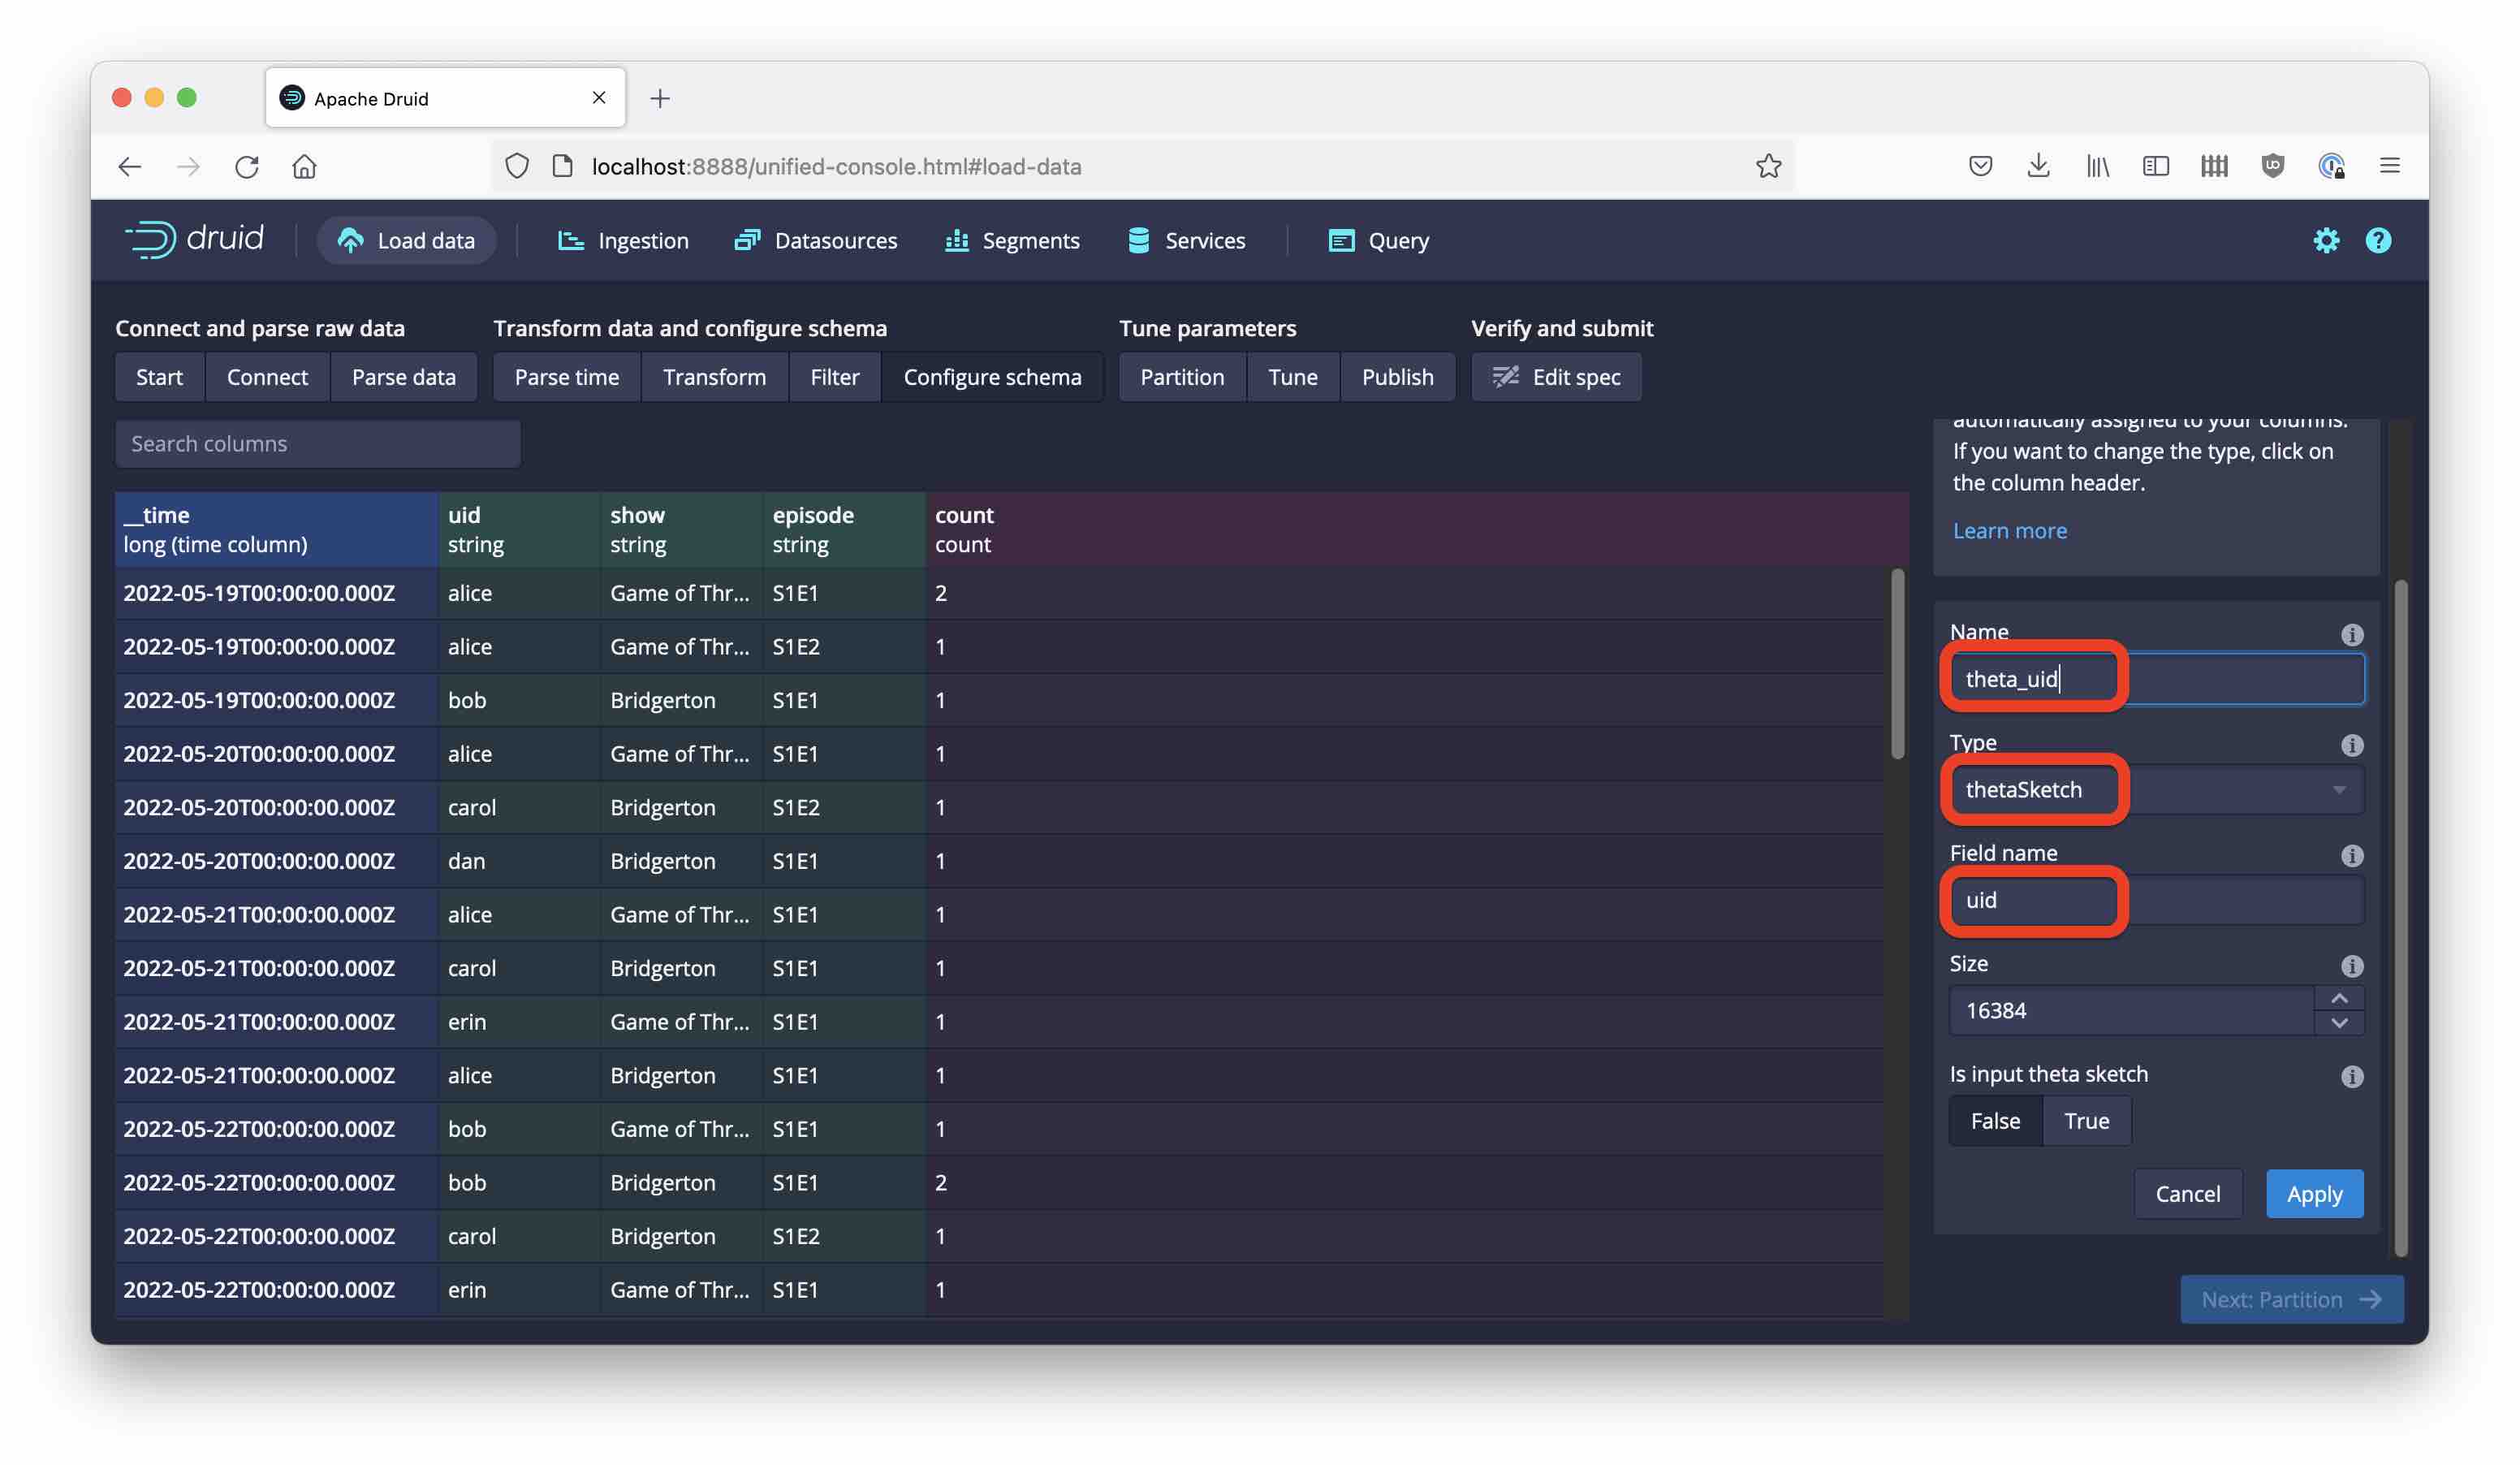Screen dimensions: 2520x1465
Task: Click the Size field info icon
Action: (x=2351, y=966)
